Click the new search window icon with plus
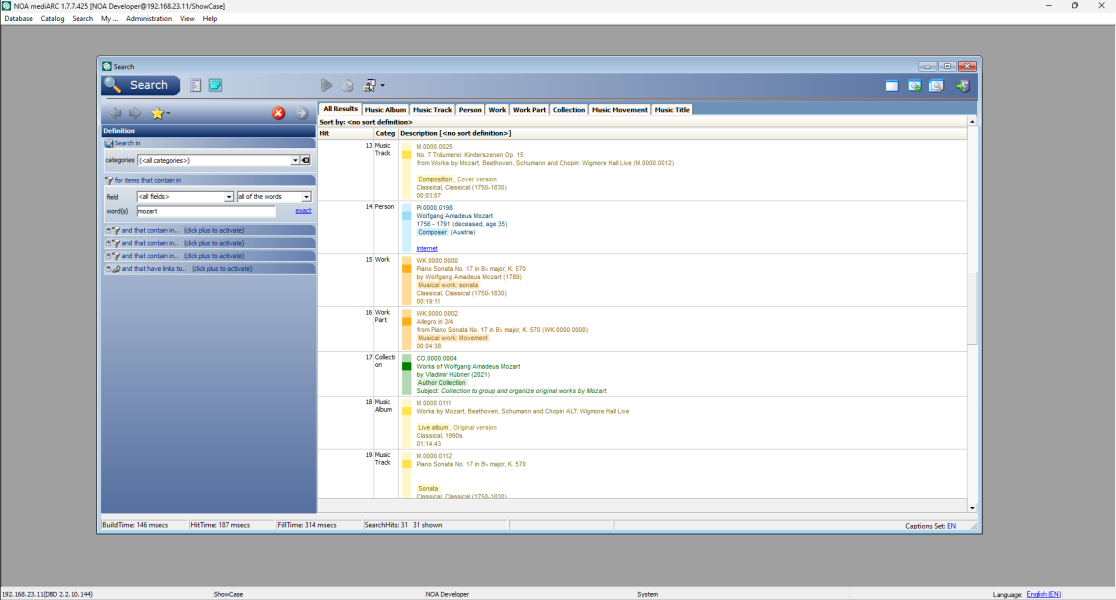 click(915, 86)
